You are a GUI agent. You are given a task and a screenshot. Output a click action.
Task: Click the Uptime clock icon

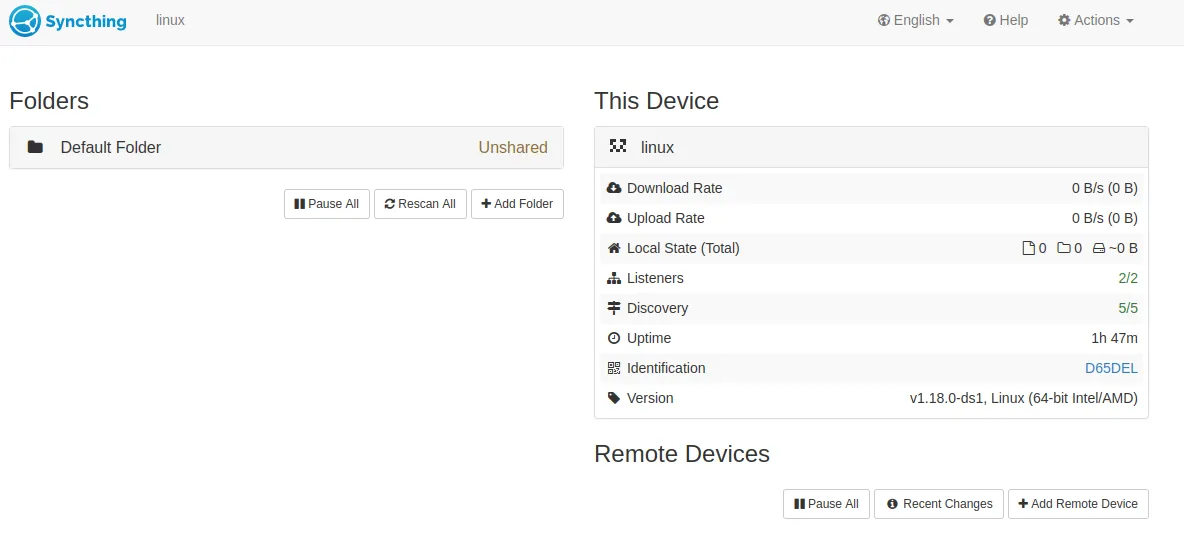(614, 338)
